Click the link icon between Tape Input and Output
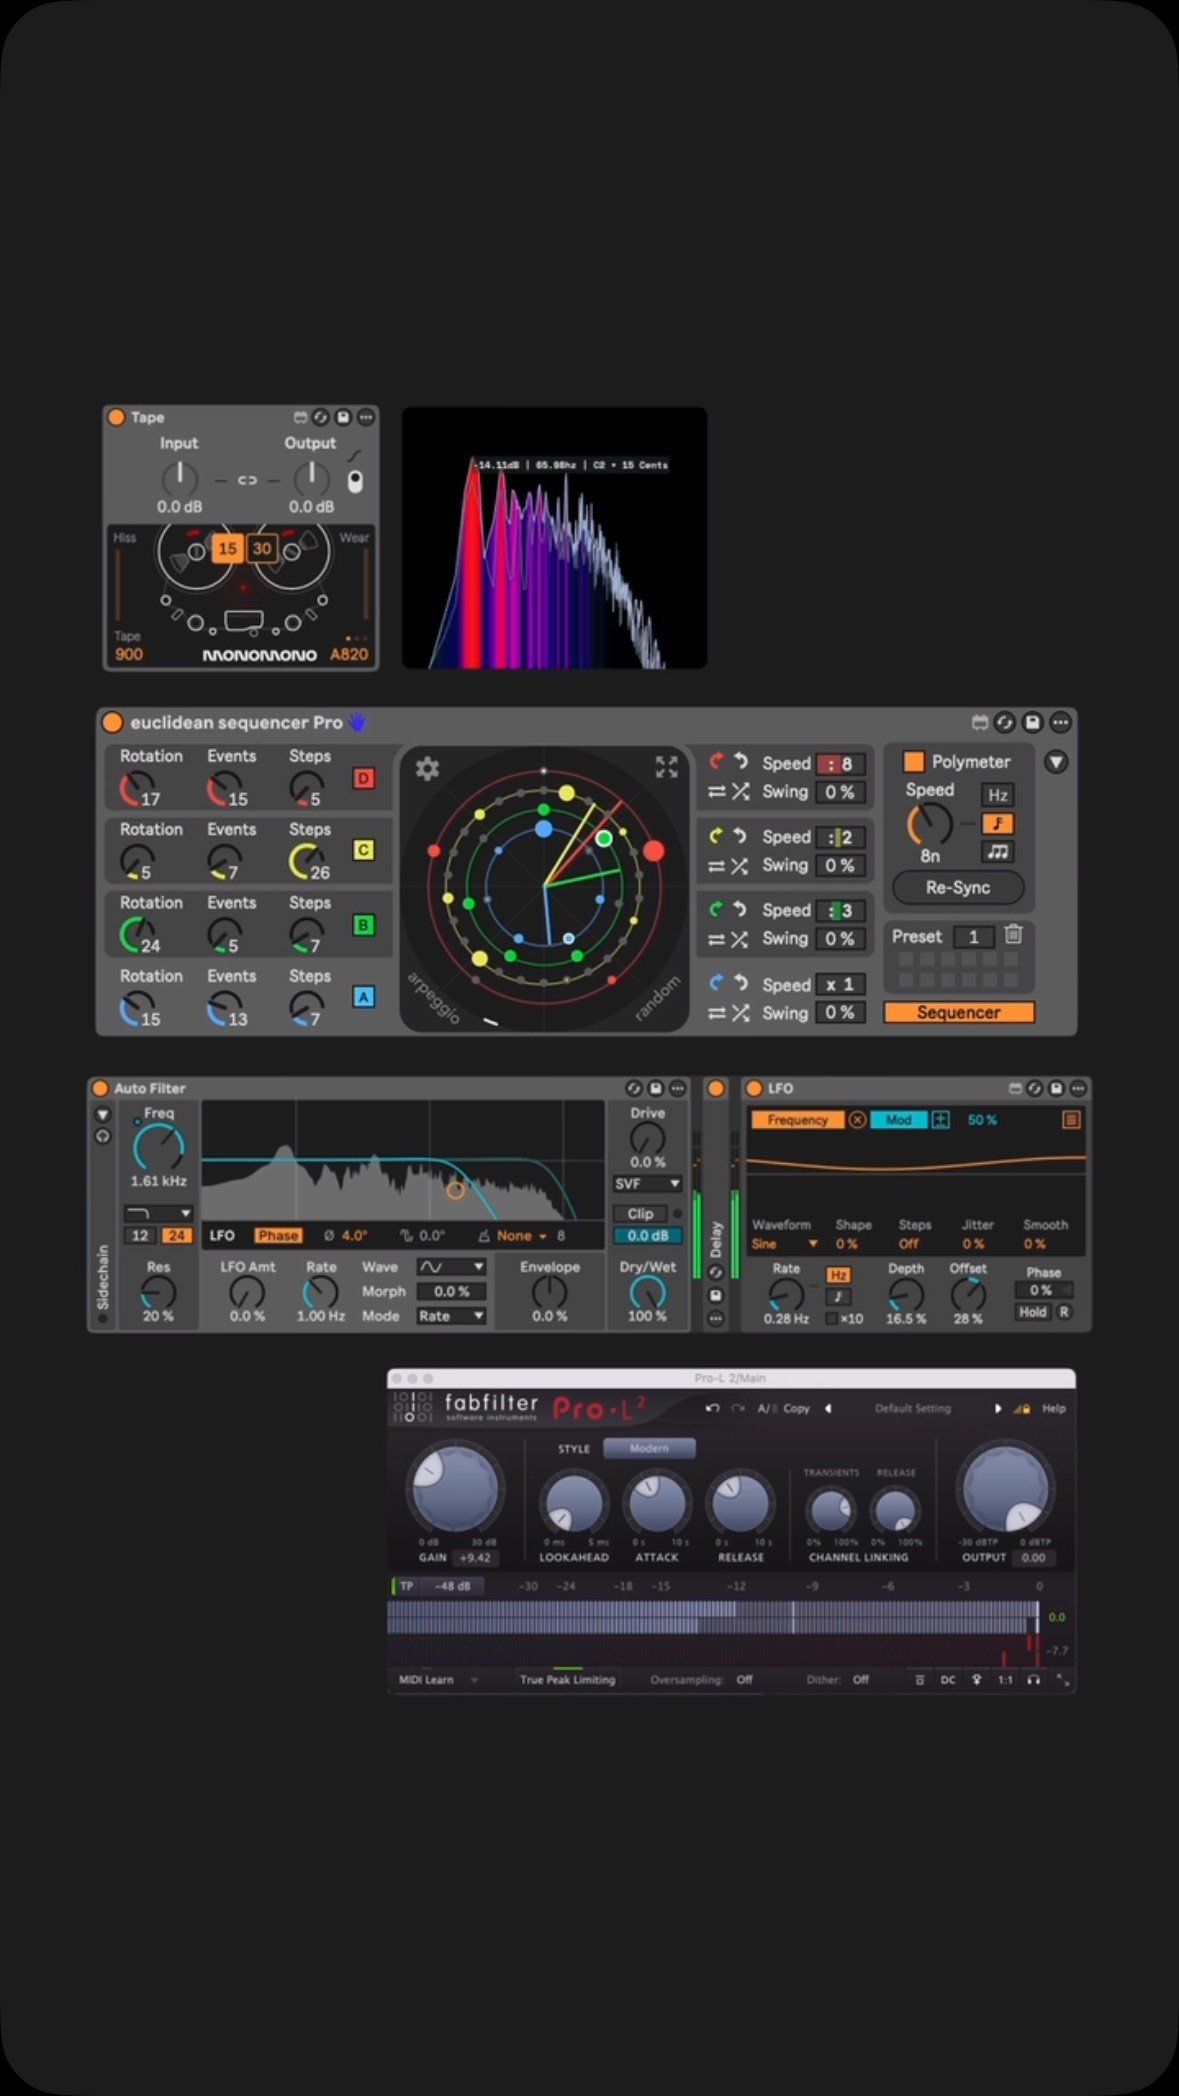 click(247, 481)
